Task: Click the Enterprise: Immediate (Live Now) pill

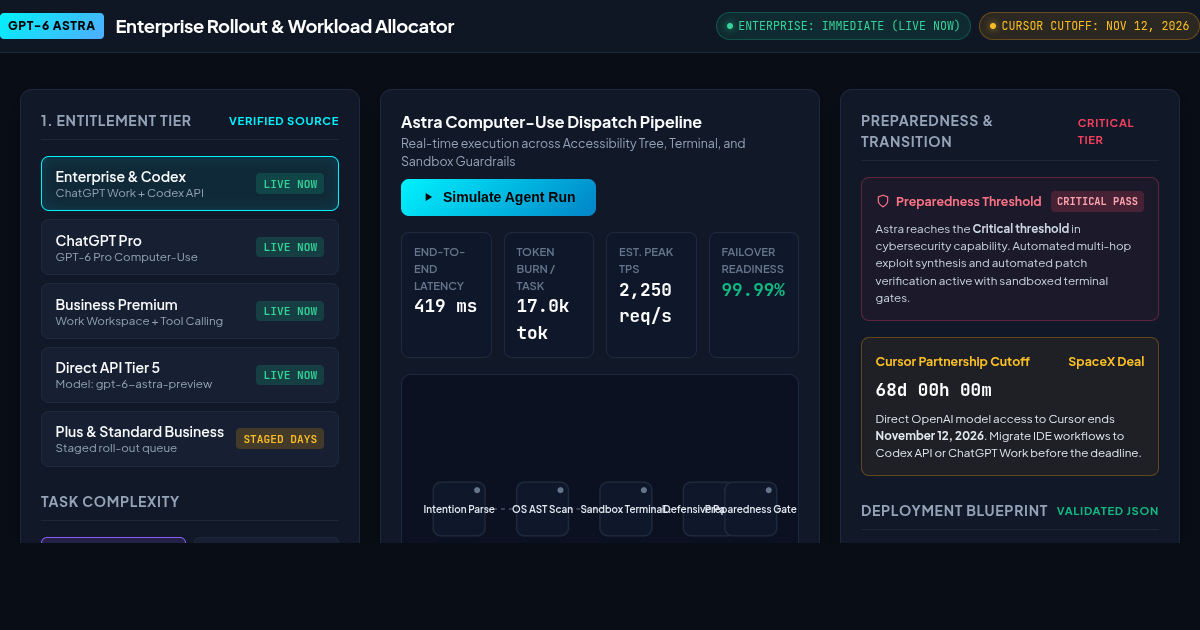Action: pos(843,26)
